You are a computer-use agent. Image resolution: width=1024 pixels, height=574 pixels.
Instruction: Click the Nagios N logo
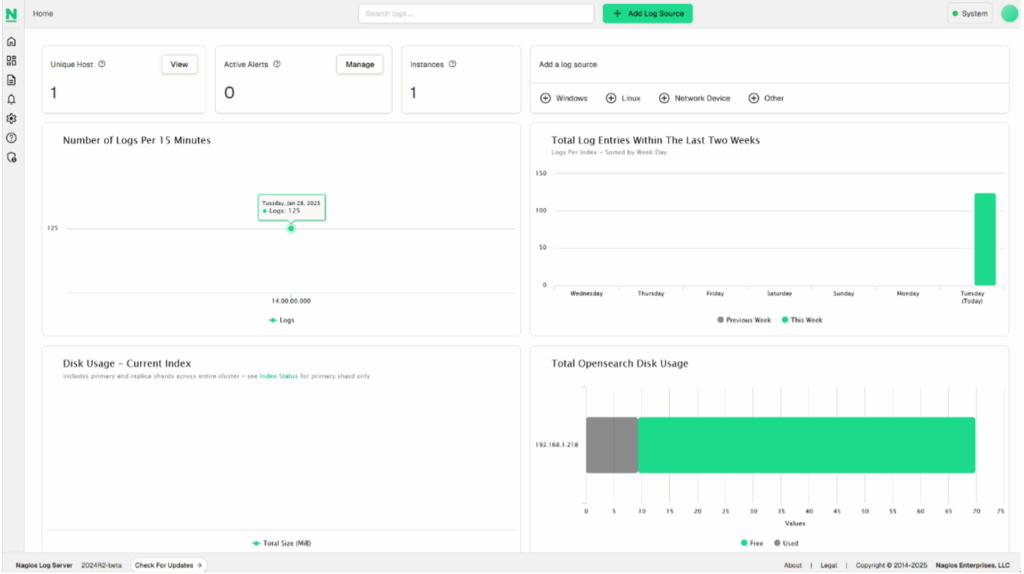[11, 14]
